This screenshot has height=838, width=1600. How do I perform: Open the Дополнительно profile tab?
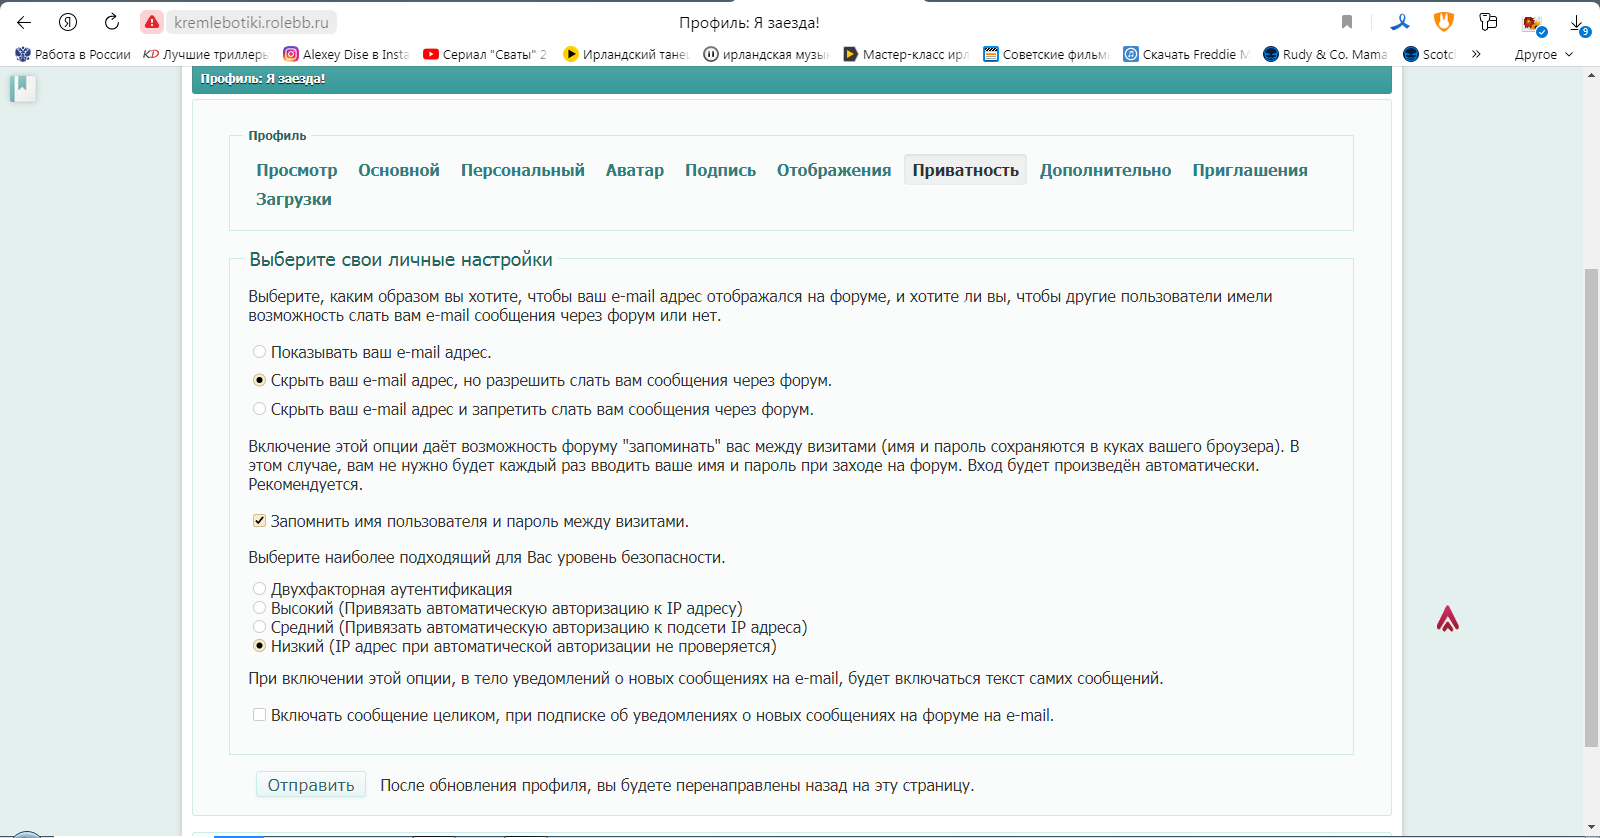(1105, 170)
